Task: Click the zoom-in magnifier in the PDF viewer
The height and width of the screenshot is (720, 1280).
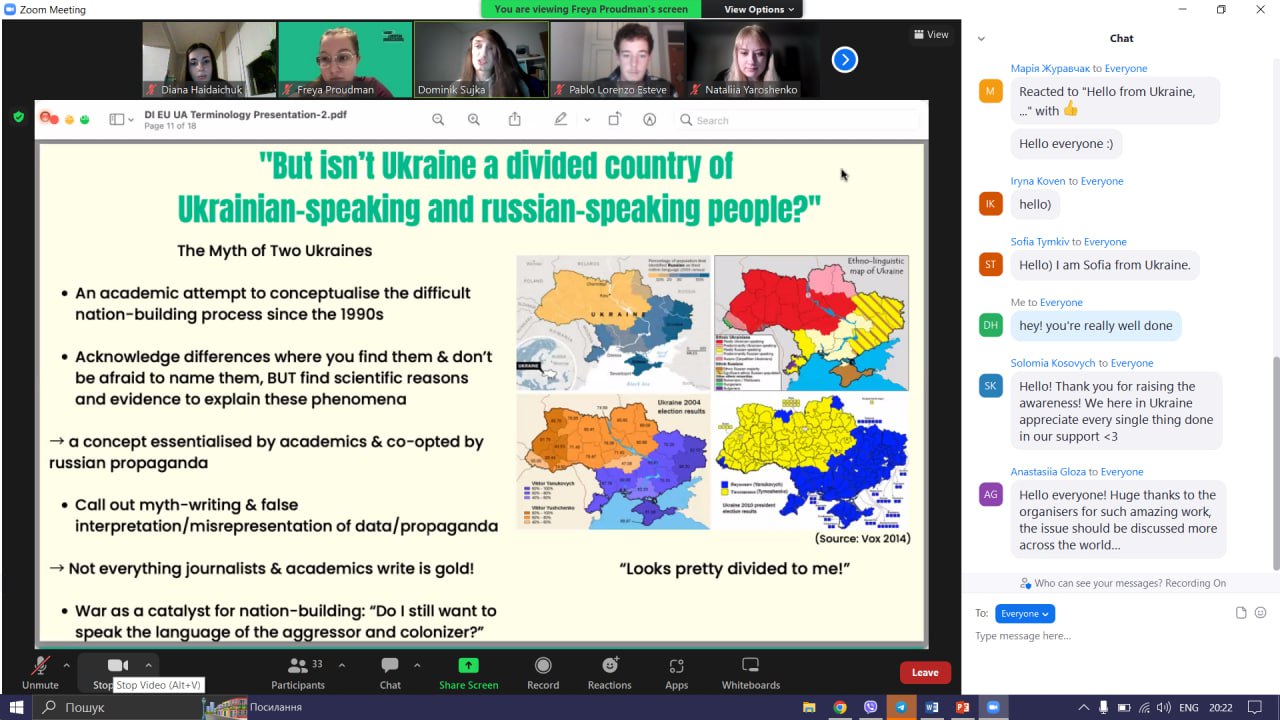Action: click(x=473, y=119)
